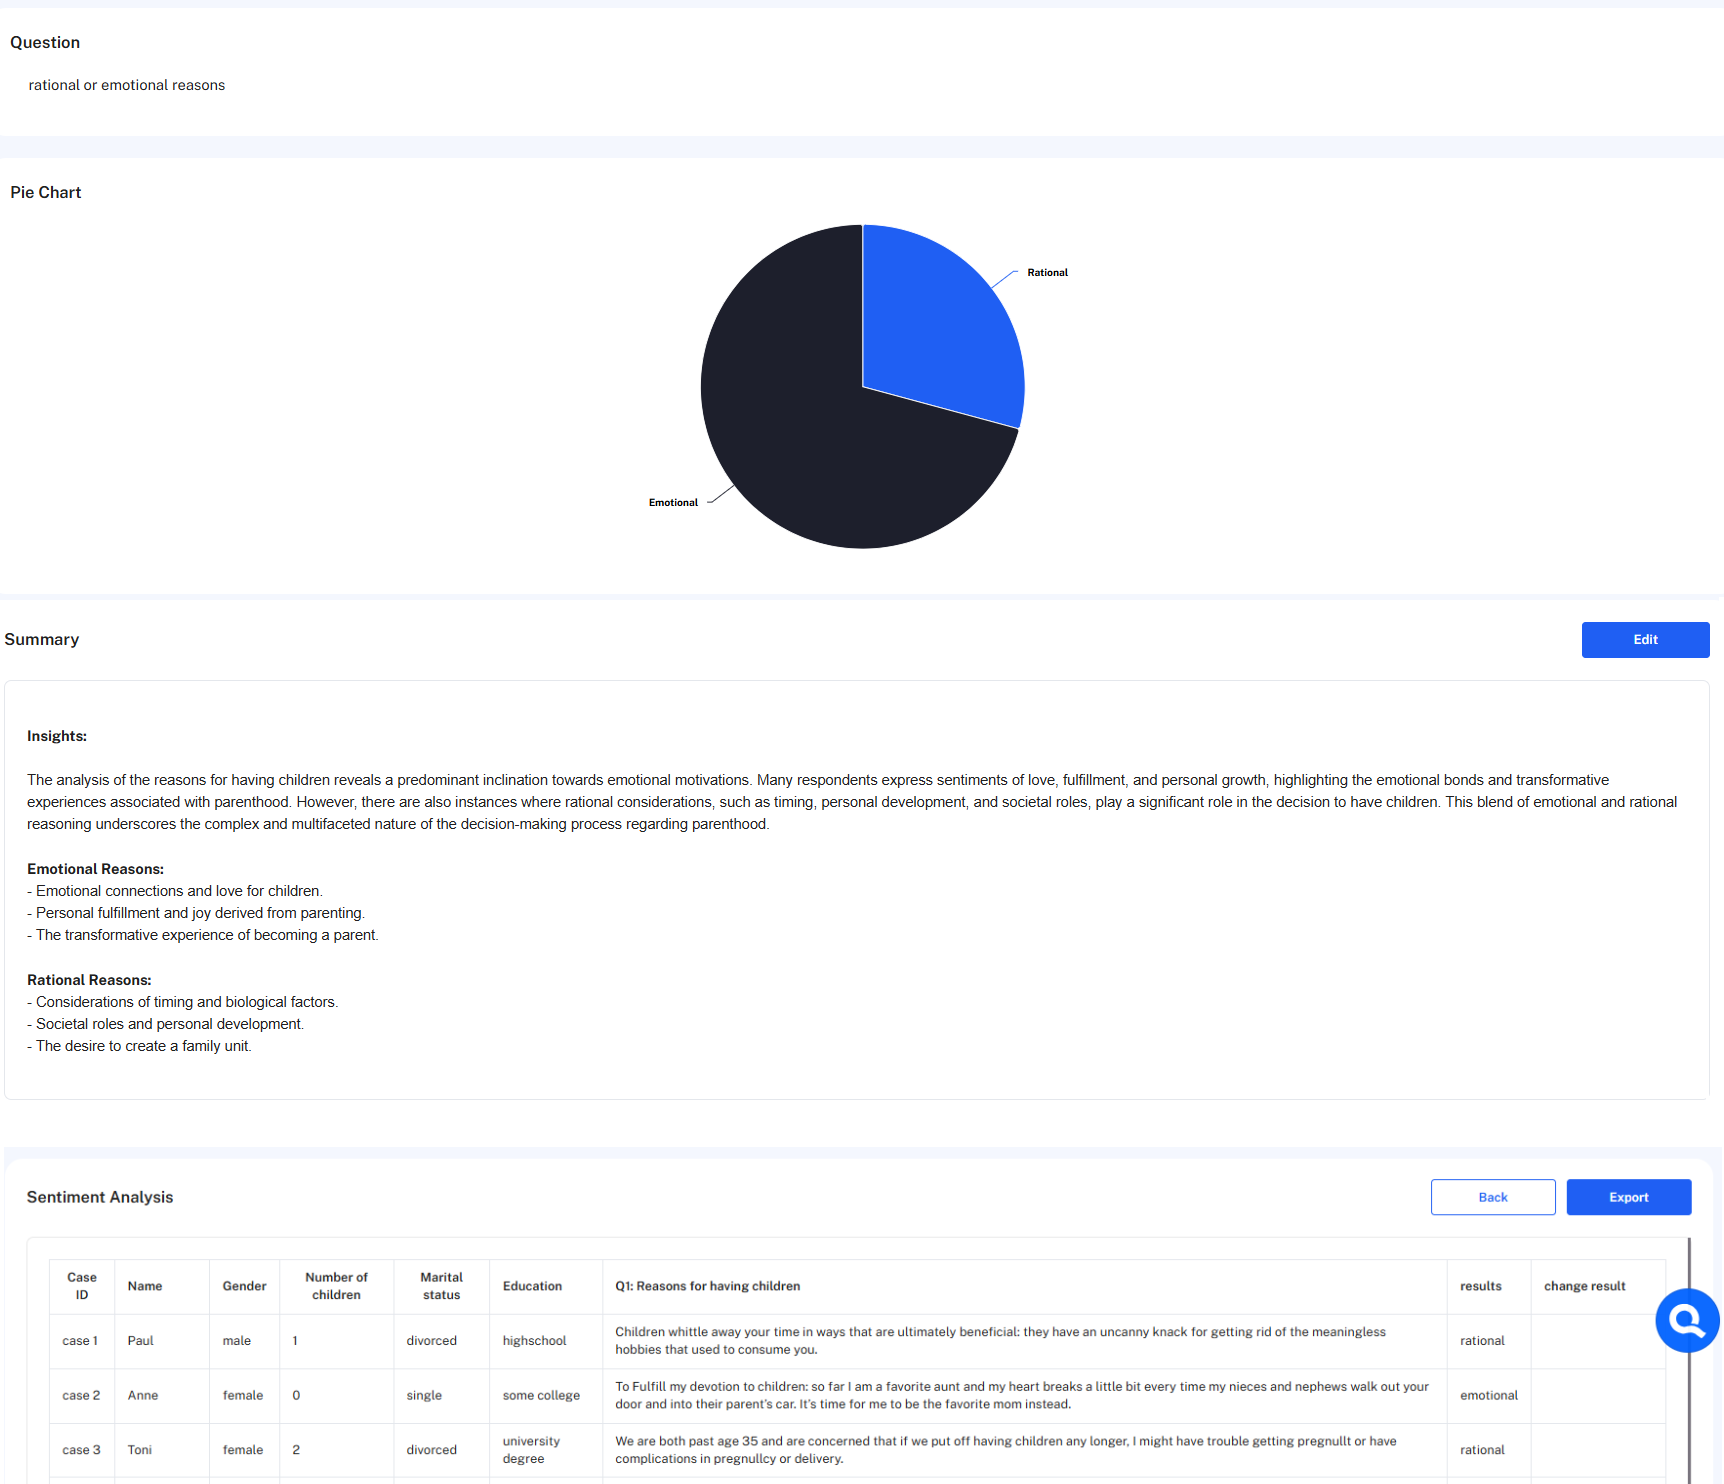Click the Emotional pie label
1724x1484 pixels.
pos(673,503)
